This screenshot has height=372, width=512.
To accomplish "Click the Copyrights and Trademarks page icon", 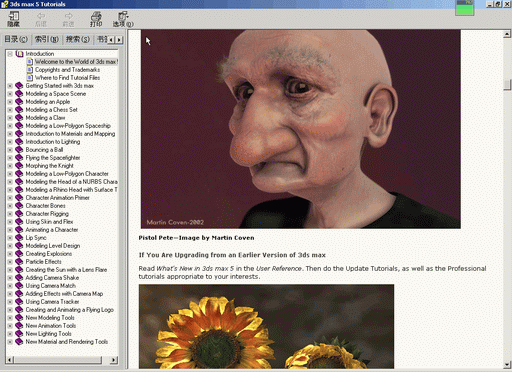I will 30,70.
